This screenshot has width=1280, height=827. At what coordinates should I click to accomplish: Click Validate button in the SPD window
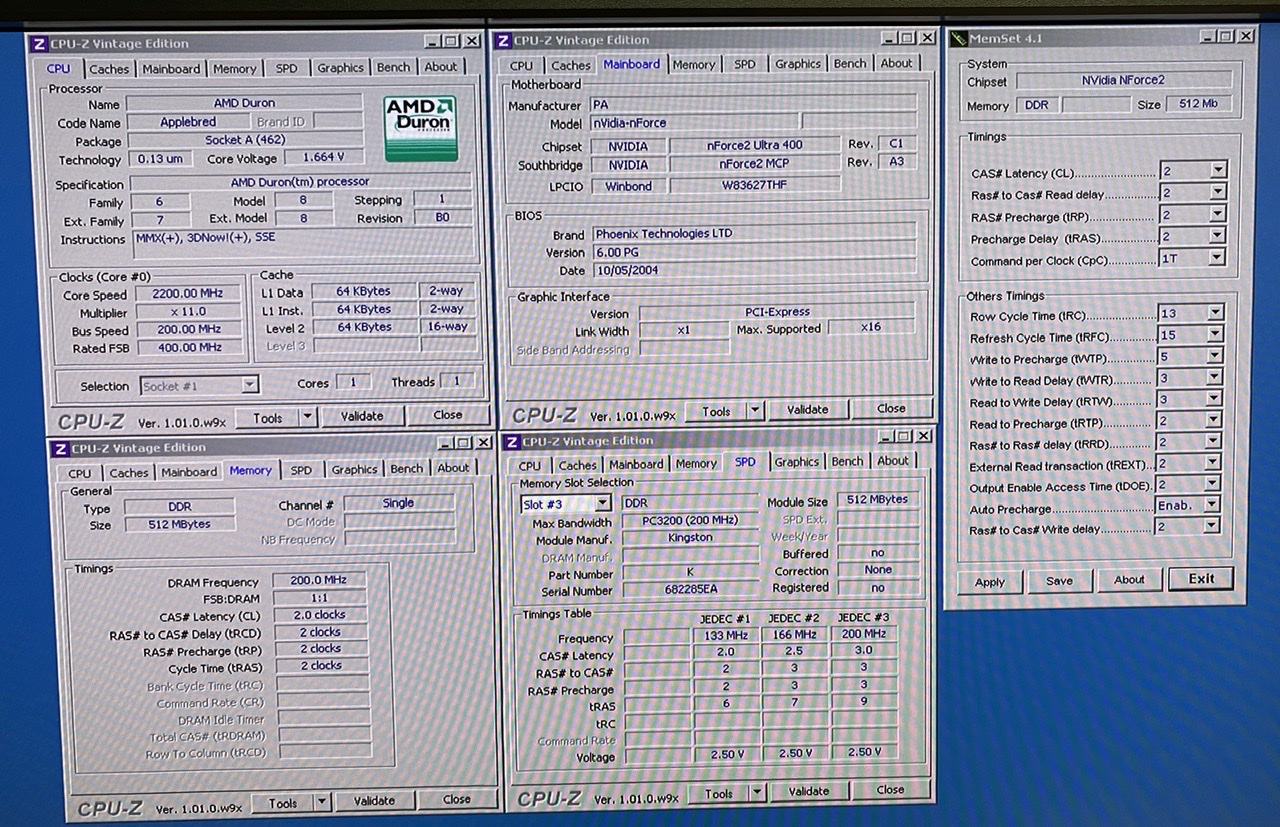[808, 792]
